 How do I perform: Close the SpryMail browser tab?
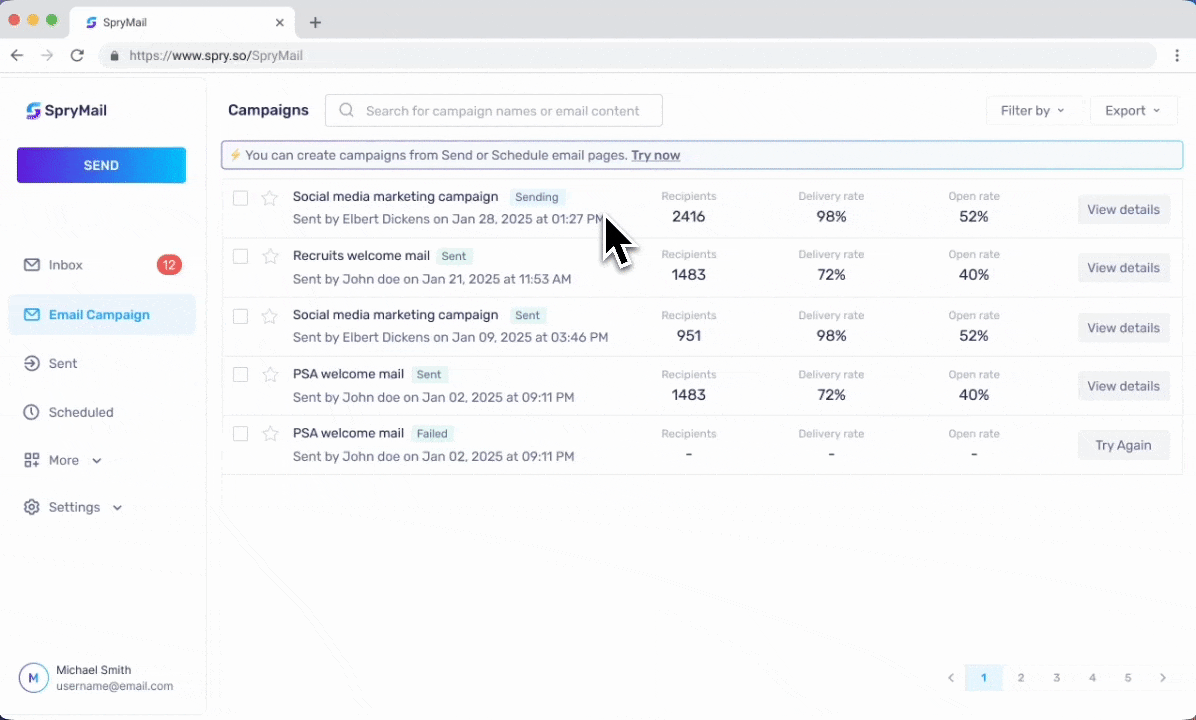pos(280,22)
